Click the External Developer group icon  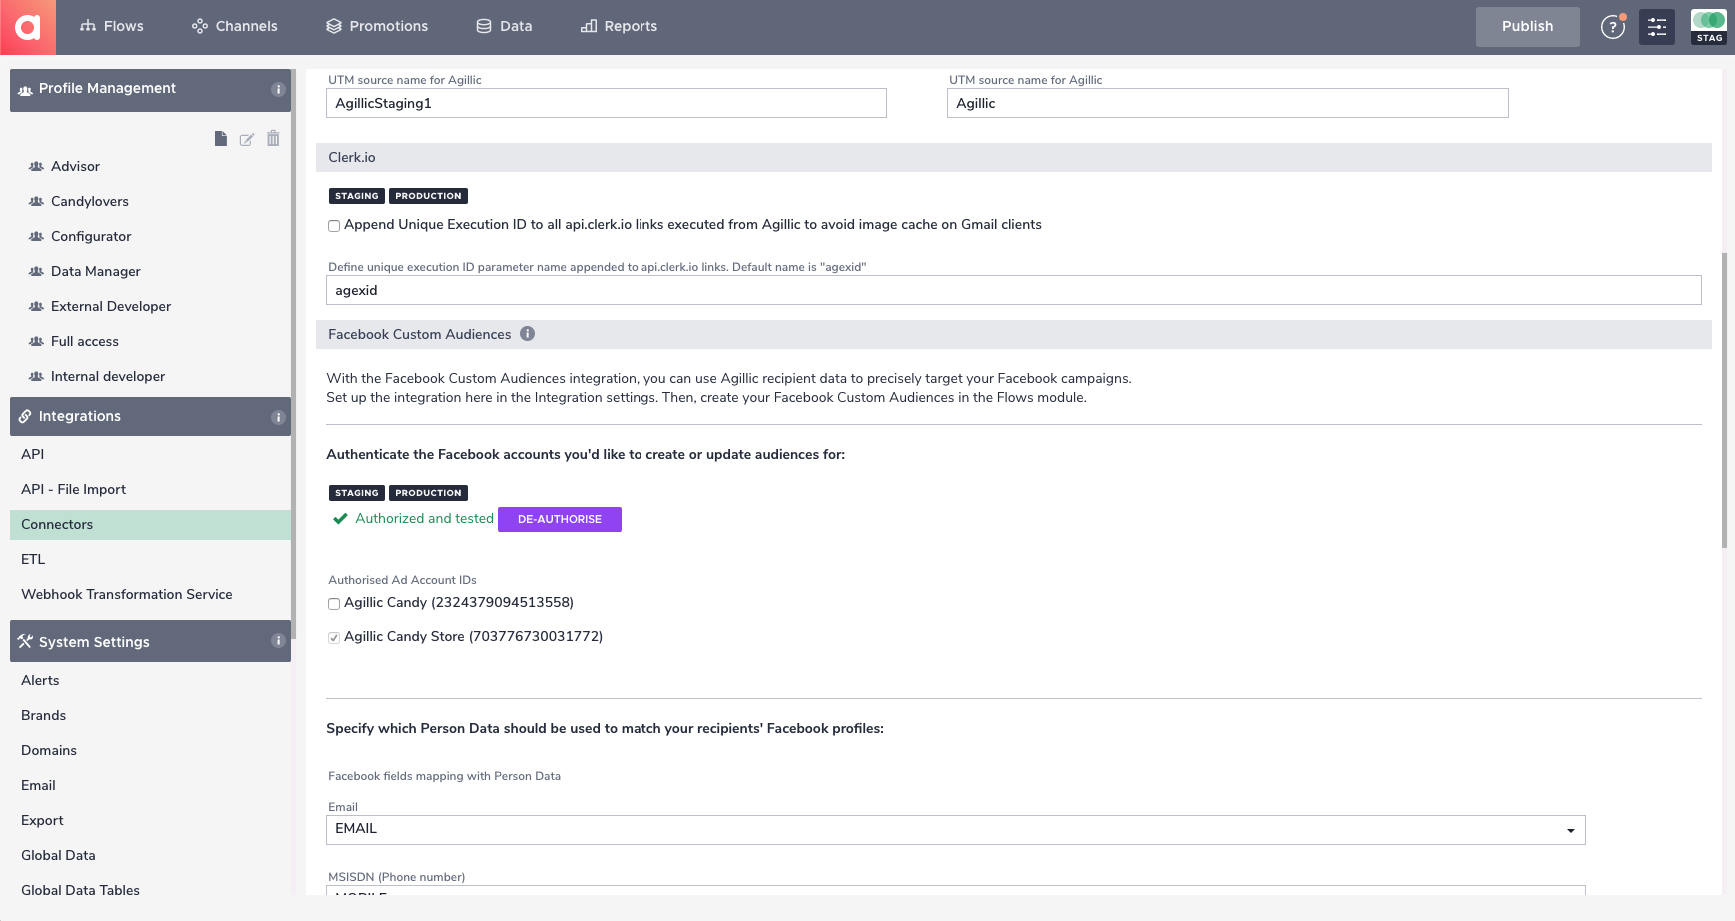pyautogui.click(x=36, y=306)
